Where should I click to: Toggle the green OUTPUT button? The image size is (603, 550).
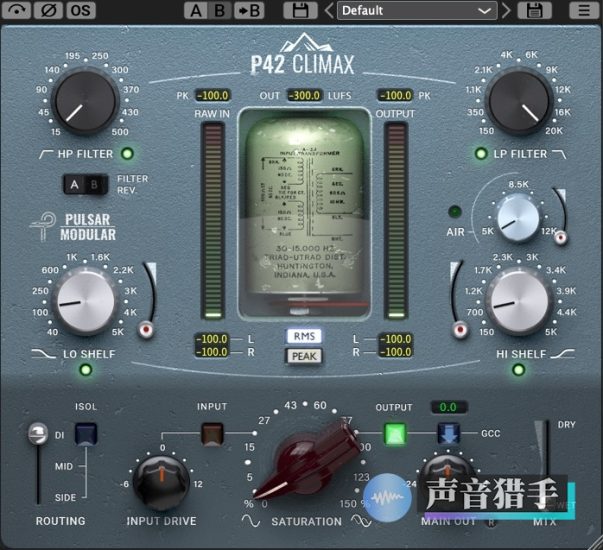pyautogui.click(x=395, y=434)
